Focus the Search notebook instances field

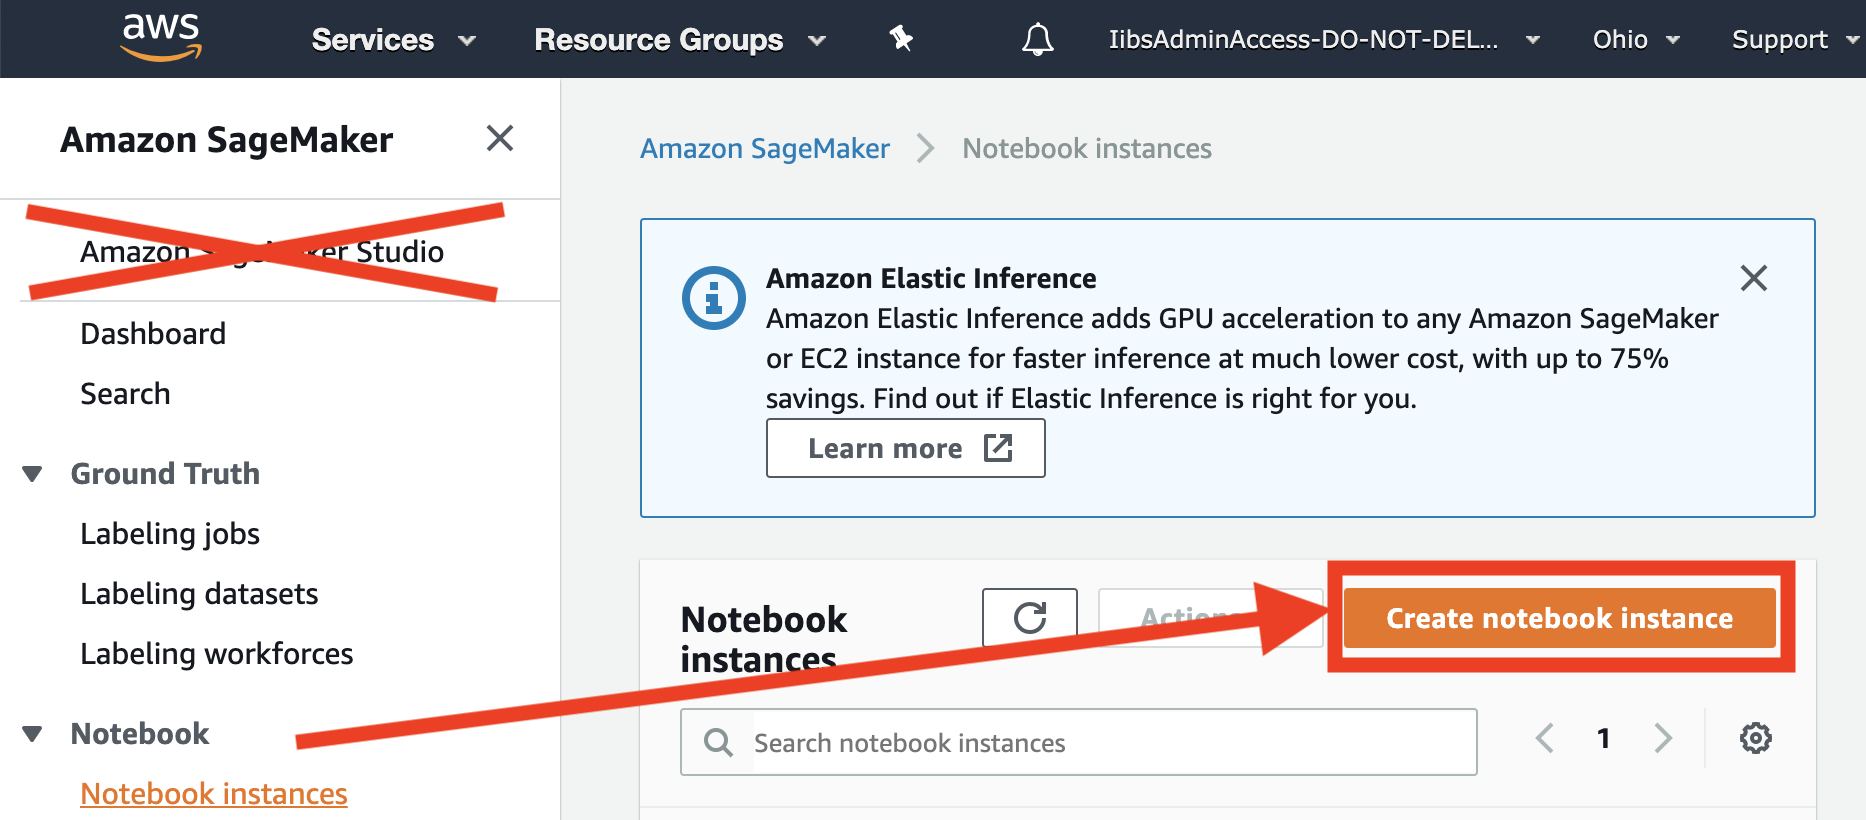[1079, 742]
